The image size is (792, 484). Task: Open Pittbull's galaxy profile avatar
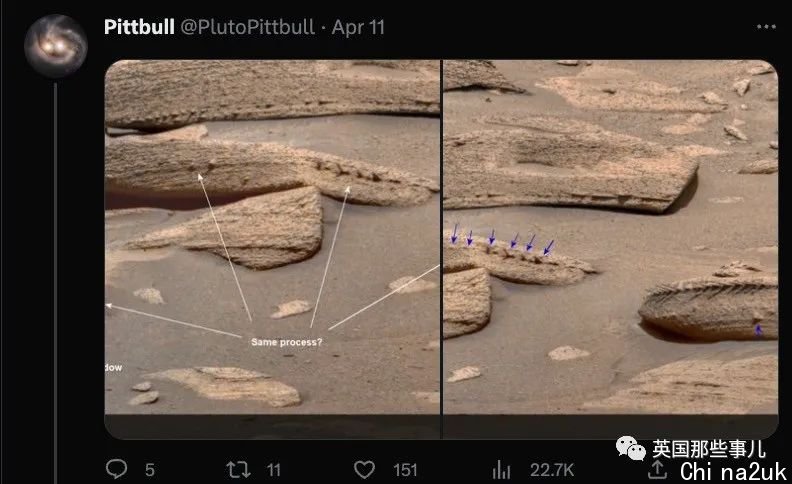pos(55,46)
